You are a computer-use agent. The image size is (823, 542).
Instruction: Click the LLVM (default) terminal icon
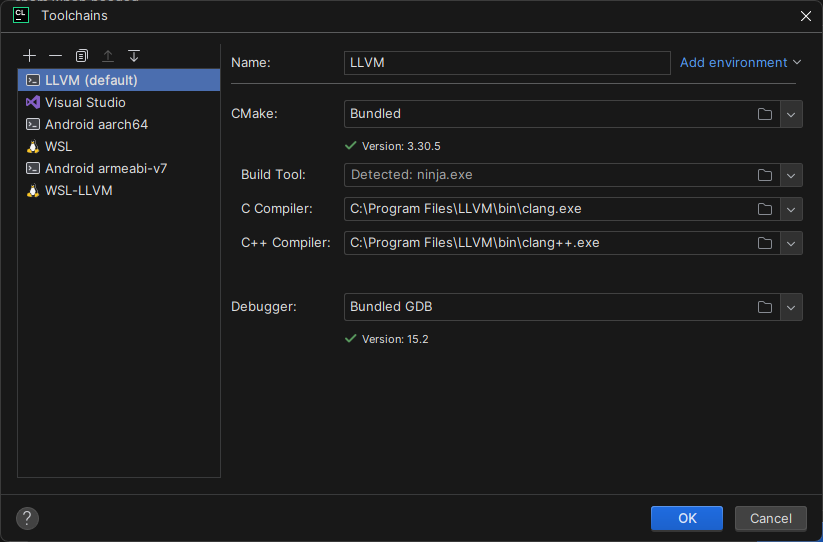[x=33, y=80]
